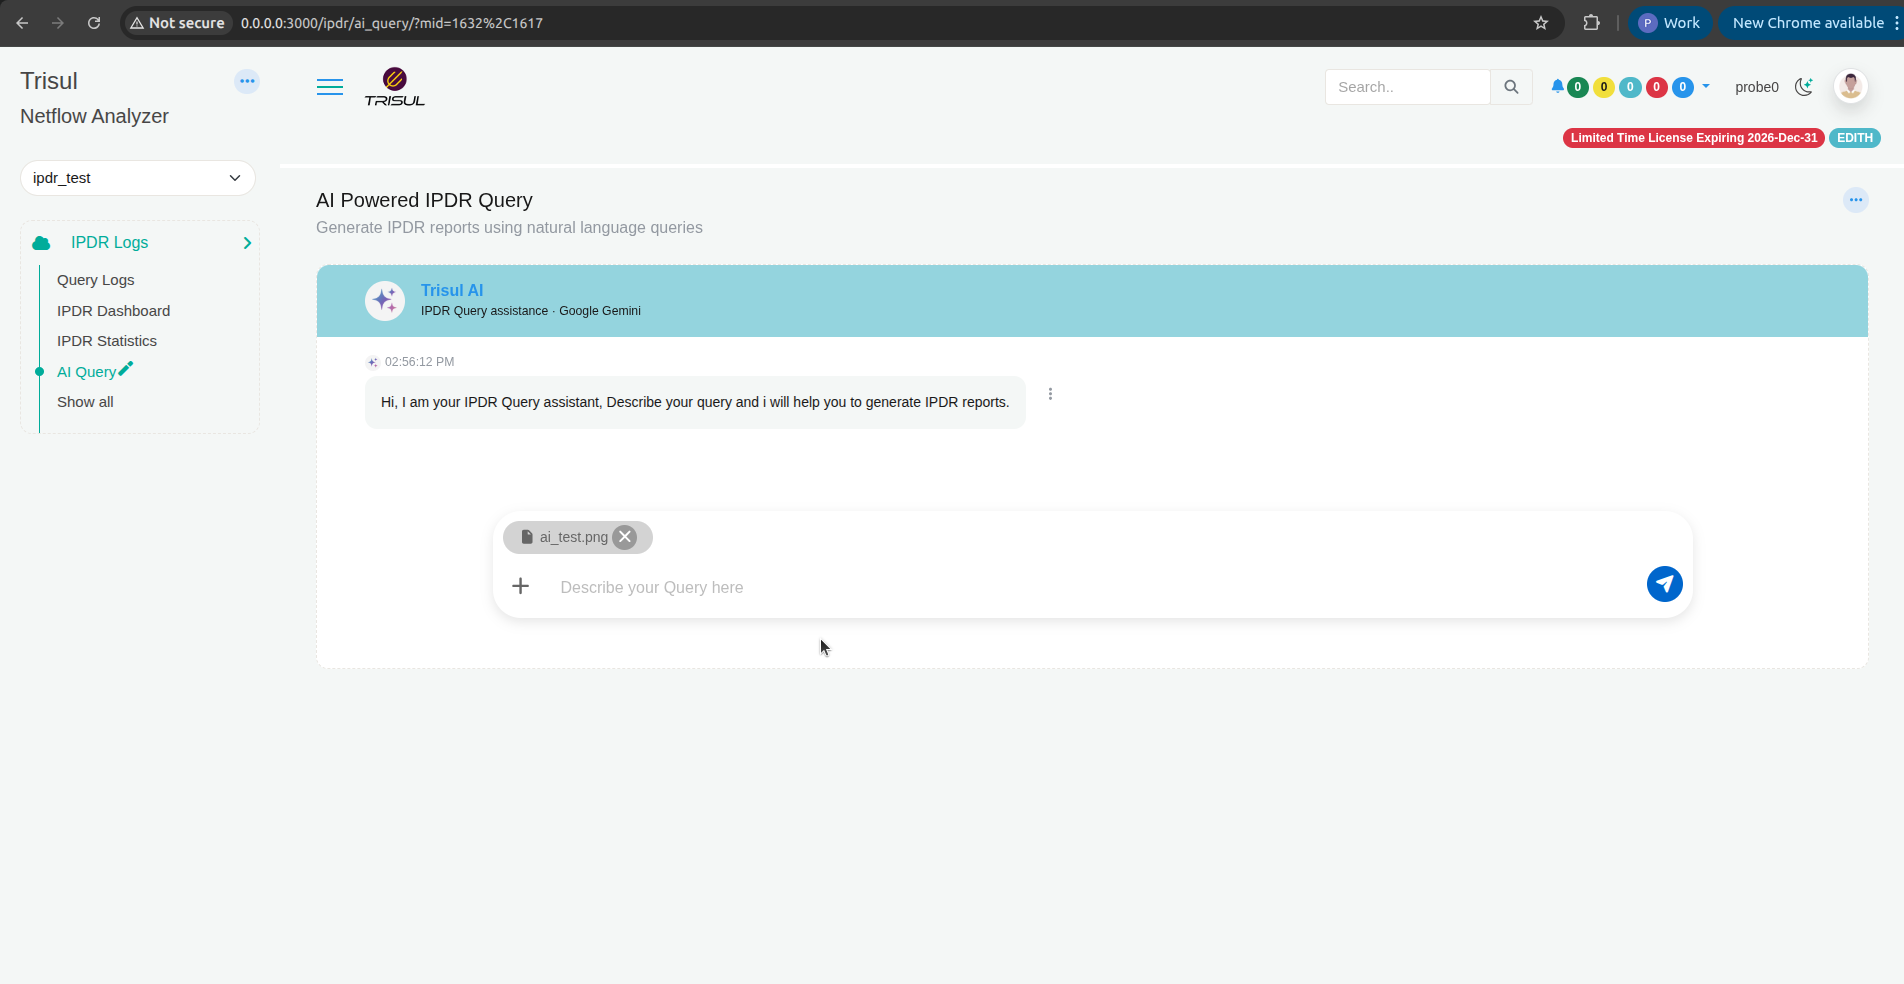Click the teal alert count badge
Screen dimensions: 1904x984
[x=1630, y=87]
